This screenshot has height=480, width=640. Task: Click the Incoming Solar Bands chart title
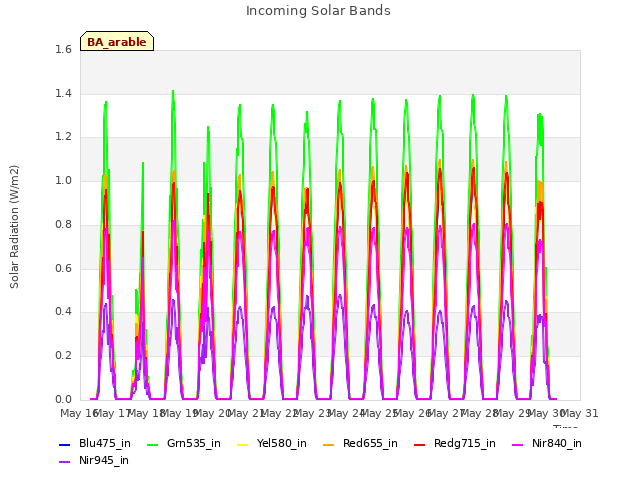(x=318, y=11)
